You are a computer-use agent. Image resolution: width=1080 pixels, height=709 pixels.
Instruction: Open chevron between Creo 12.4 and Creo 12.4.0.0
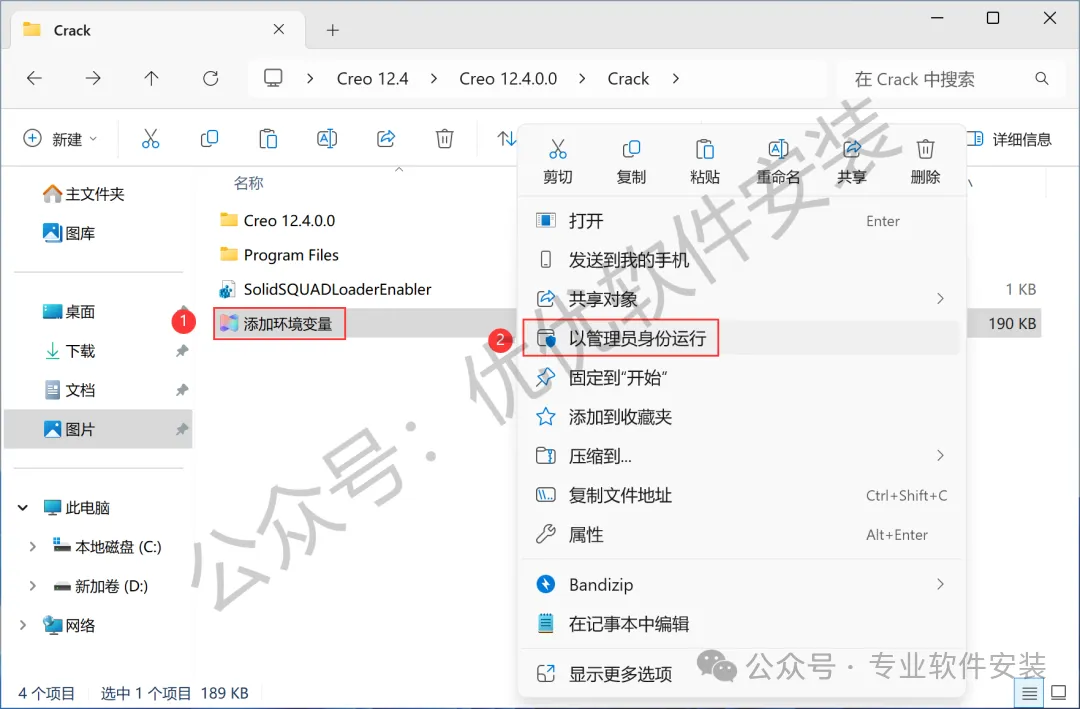[433, 79]
